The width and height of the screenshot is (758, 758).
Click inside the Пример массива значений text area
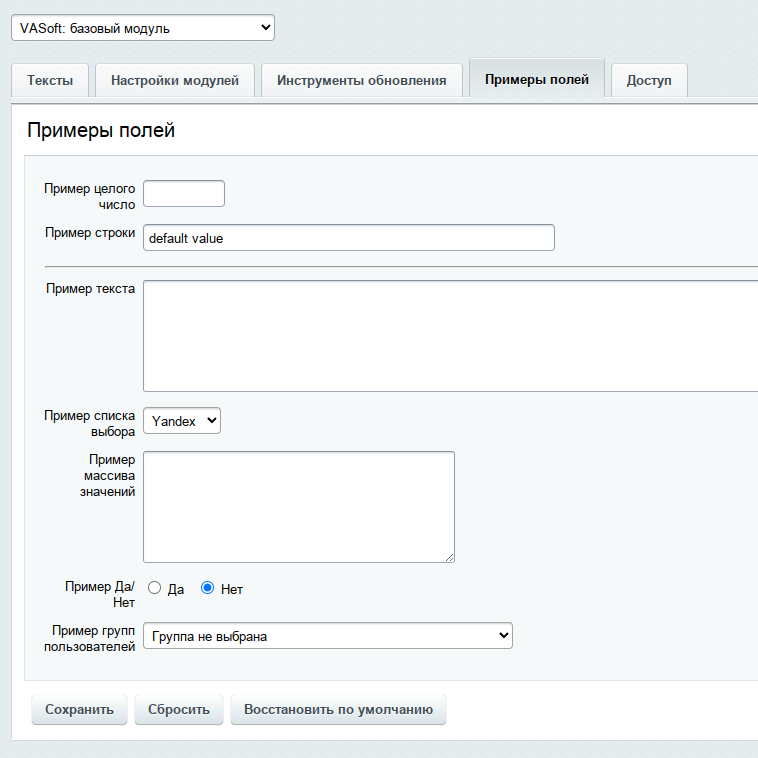pos(298,506)
